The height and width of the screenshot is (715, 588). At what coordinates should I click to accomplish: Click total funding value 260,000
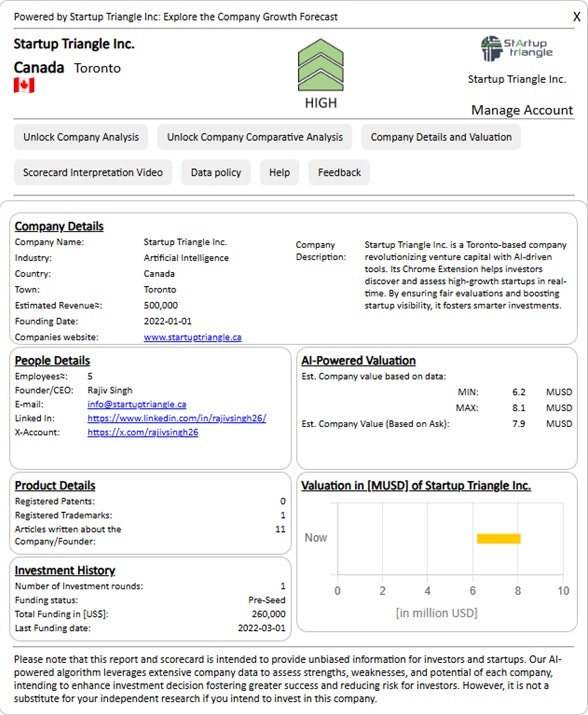[x=268, y=614]
